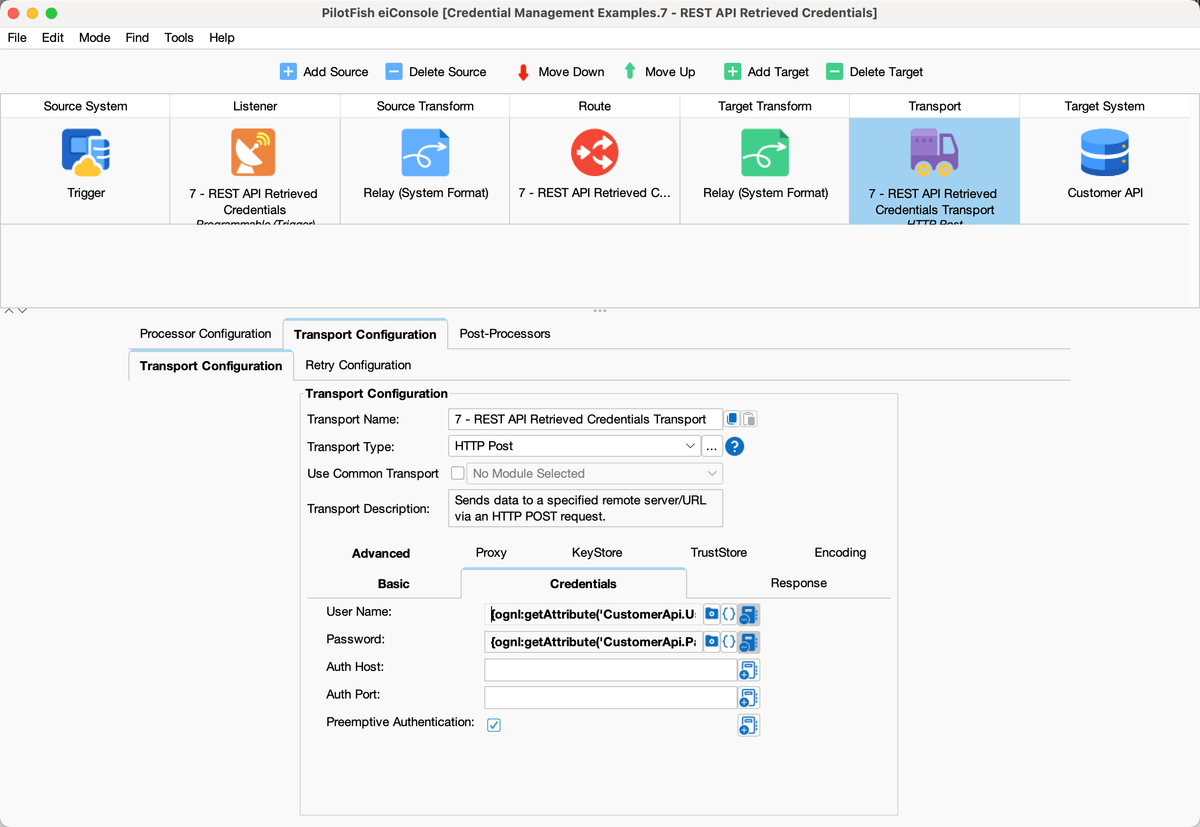Click the green Move Up arrow
Viewport: 1200px width, 827px height.
(x=630, y=71)
